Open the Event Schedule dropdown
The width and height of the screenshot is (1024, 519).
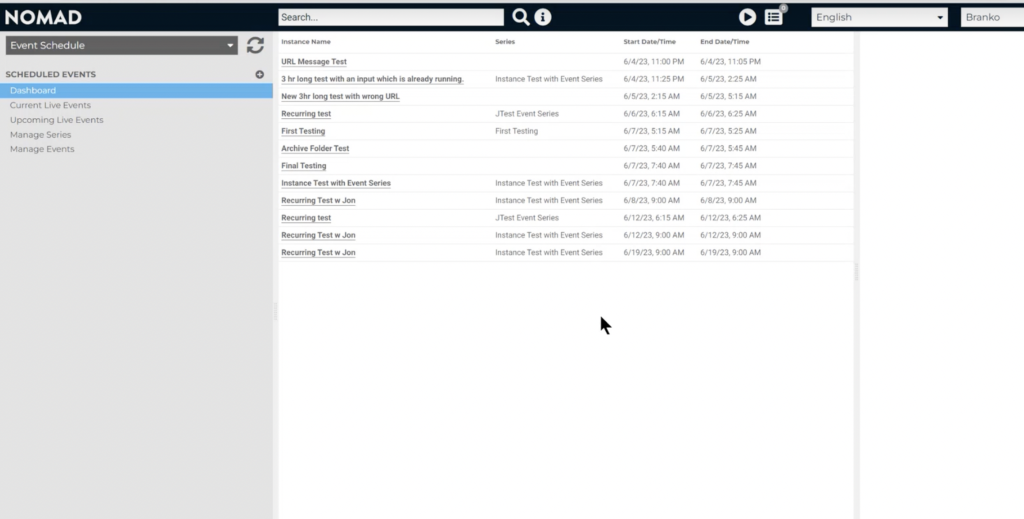[121, 45]
